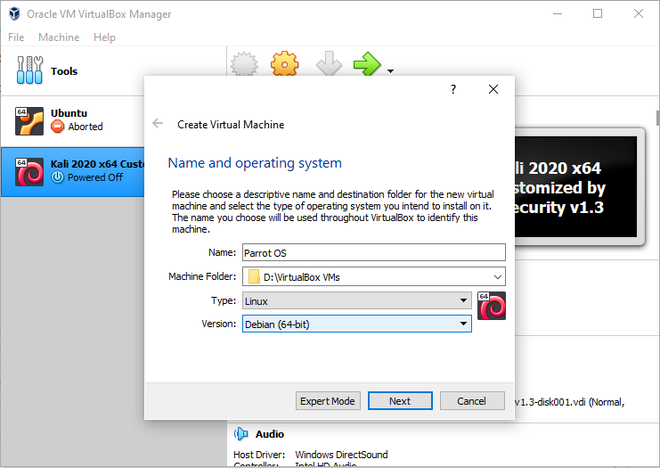Click the VirtualBox logo in the title bar
Screen dimensions: 660x468
point(14,14)
